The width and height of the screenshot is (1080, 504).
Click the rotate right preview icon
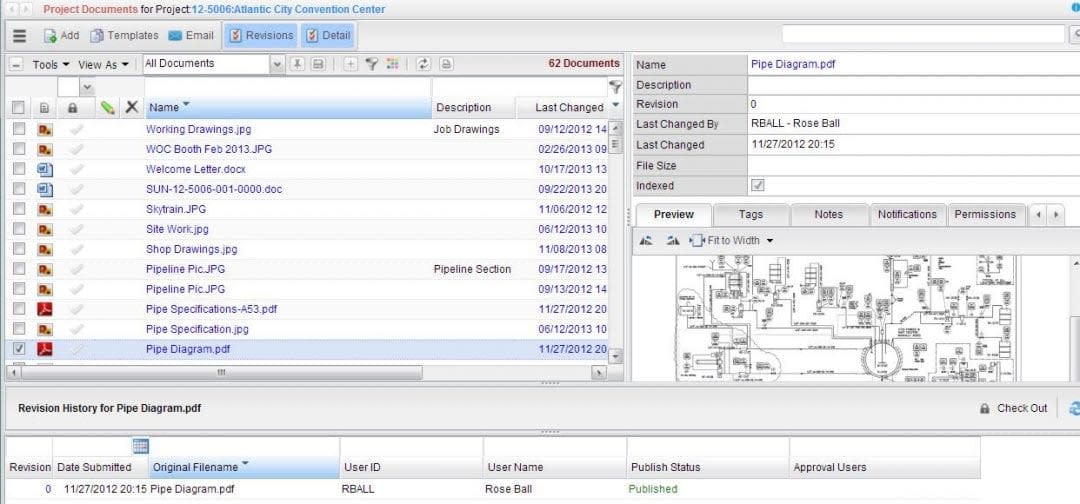[672, 240]
